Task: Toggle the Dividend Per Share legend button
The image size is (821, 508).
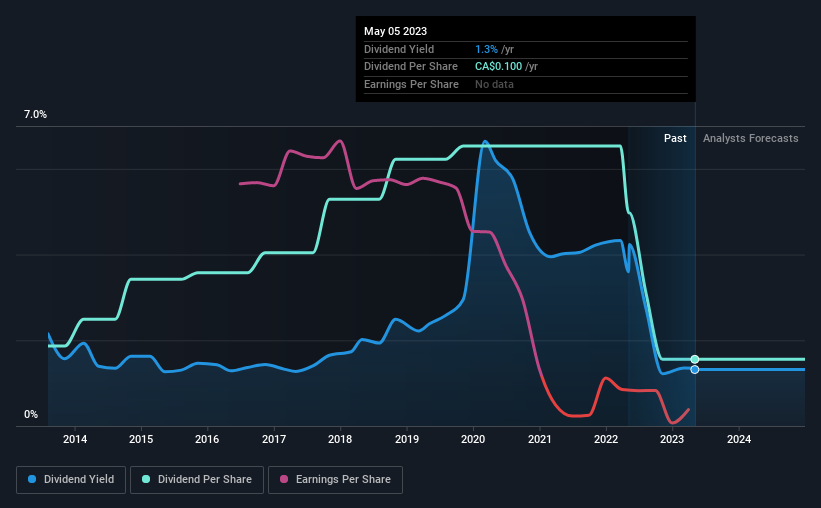Action: click(197, 480)
